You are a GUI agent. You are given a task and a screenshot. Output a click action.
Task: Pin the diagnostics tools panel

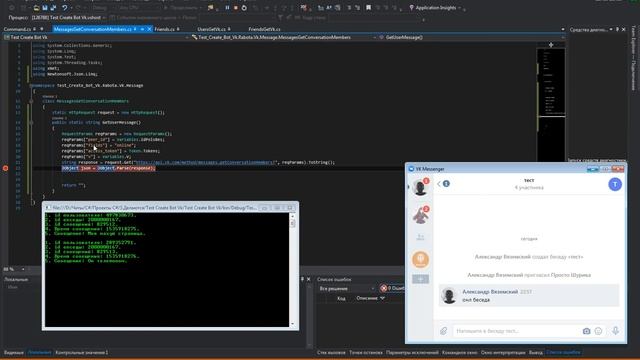(617, 29)
